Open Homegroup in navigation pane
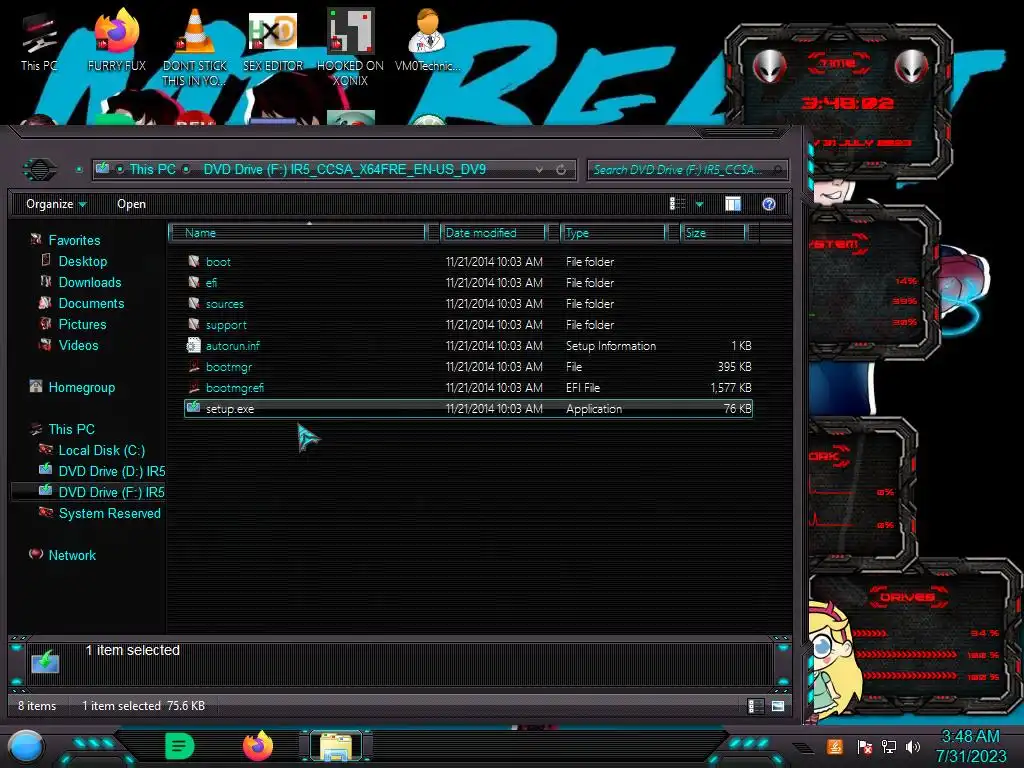This screenshot has width=1024, height=768. (81, 387)
